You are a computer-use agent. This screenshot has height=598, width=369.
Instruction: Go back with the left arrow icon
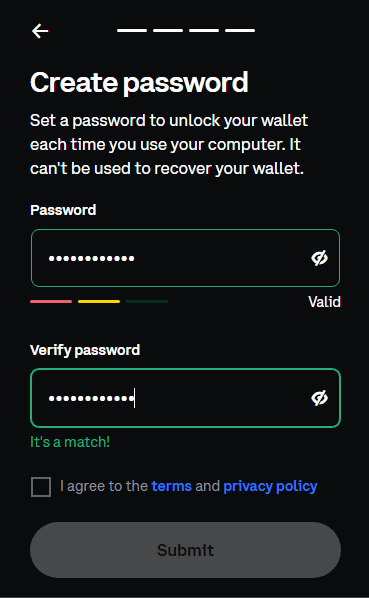tap(40, 31)
